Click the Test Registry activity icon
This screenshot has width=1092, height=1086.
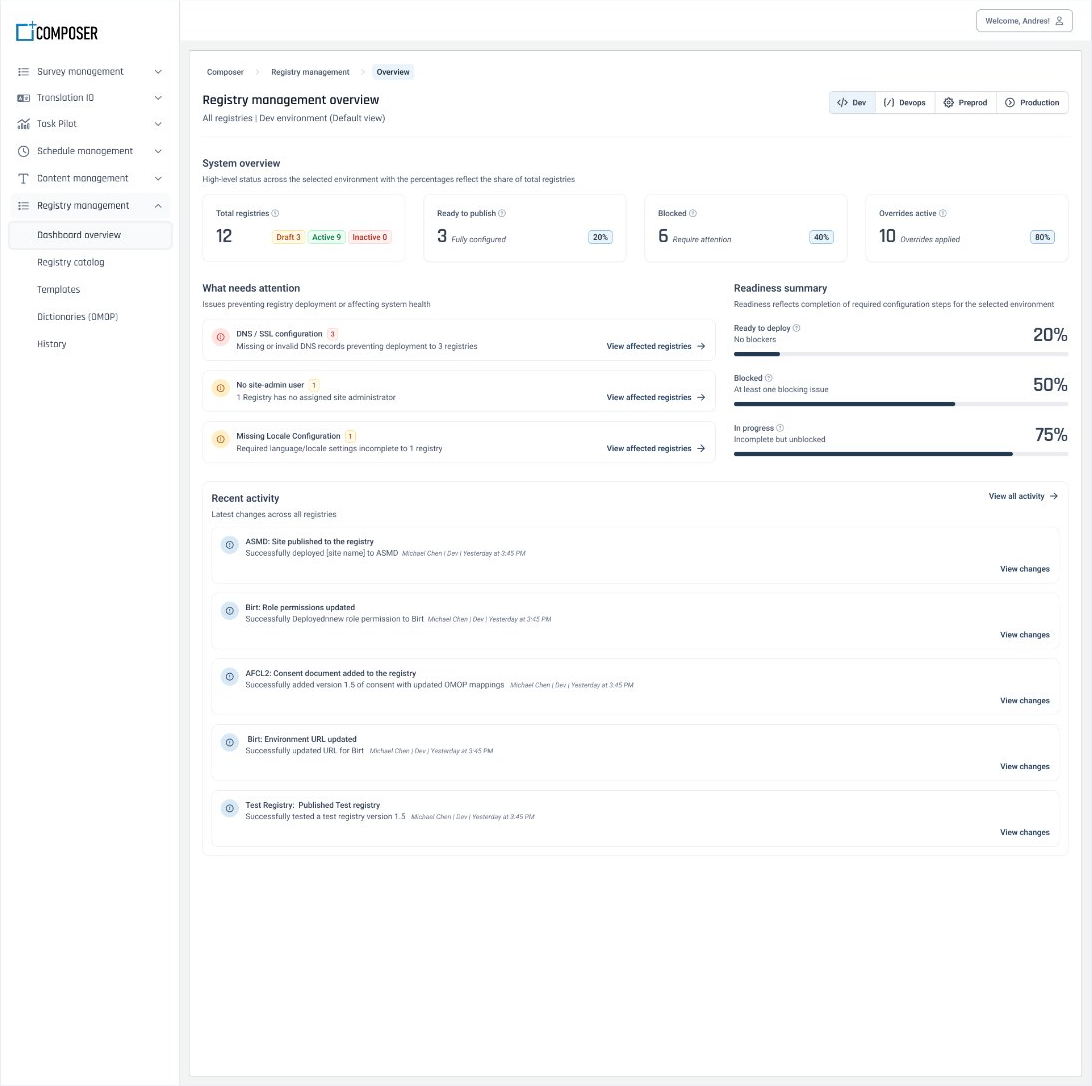[230, 809]
